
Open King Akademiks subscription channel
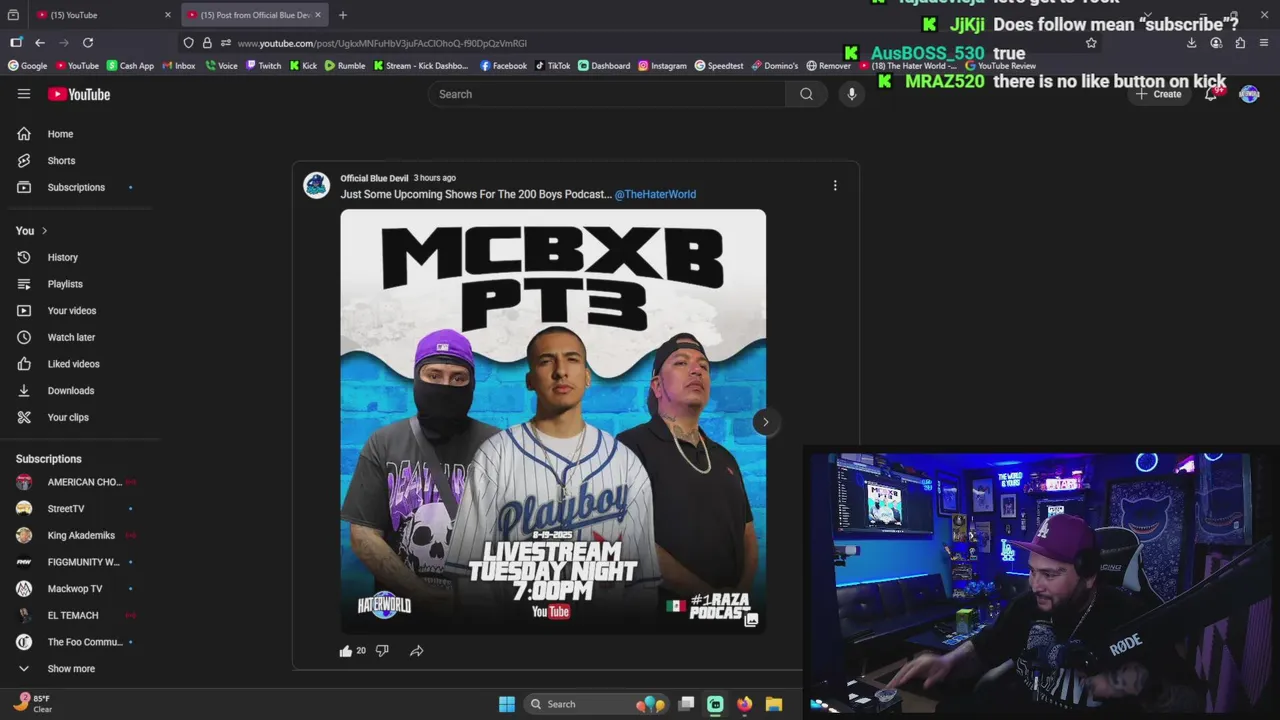coord(80,535)
